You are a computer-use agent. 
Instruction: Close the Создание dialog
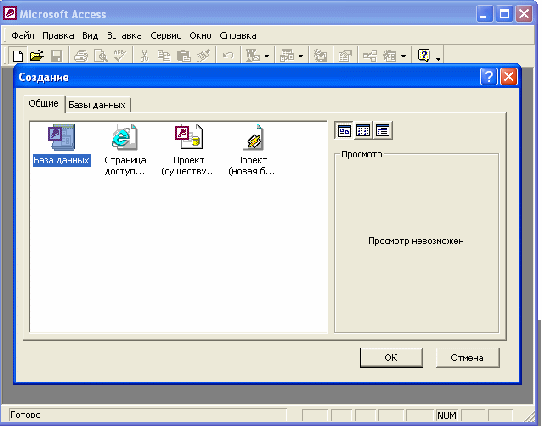508,76
